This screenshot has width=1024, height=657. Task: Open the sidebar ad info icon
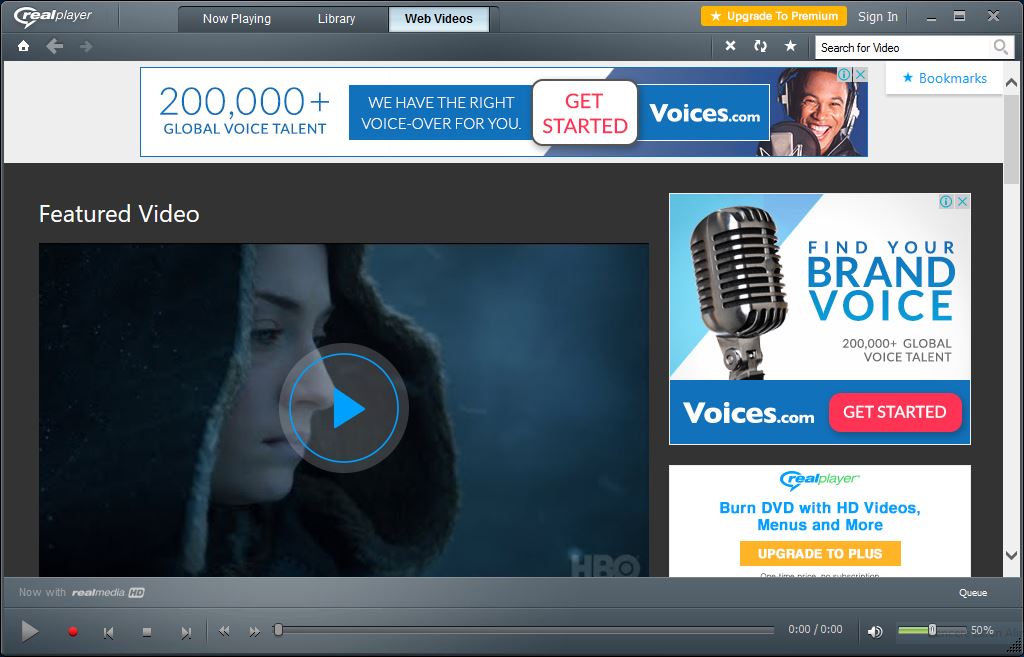click(x=946, y=202)
